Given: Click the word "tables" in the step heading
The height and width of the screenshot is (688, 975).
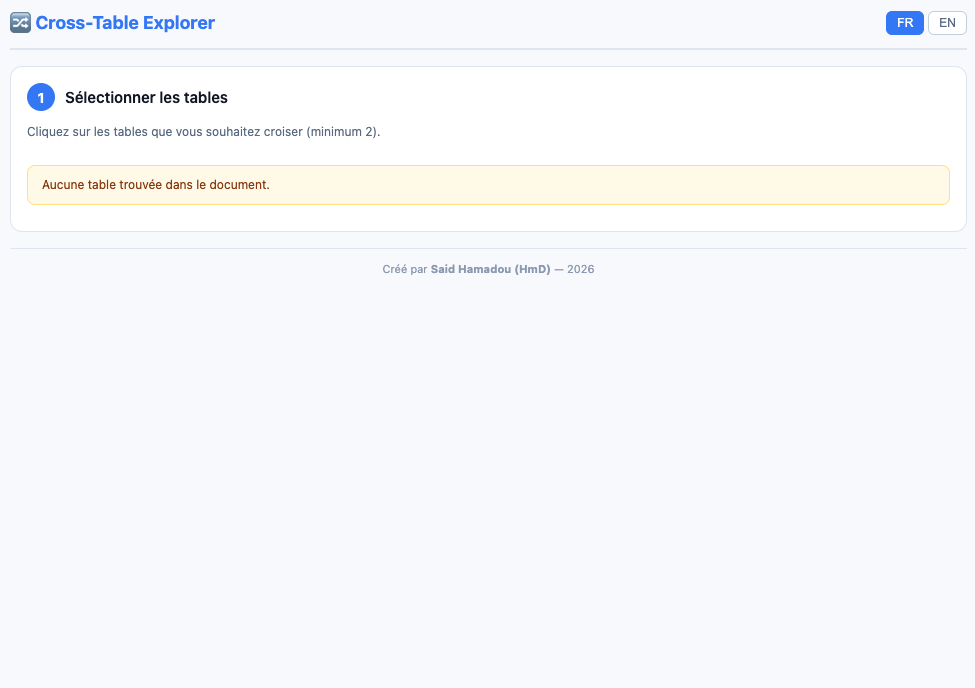Looking at the screenshot, I should tap(207, 98).
